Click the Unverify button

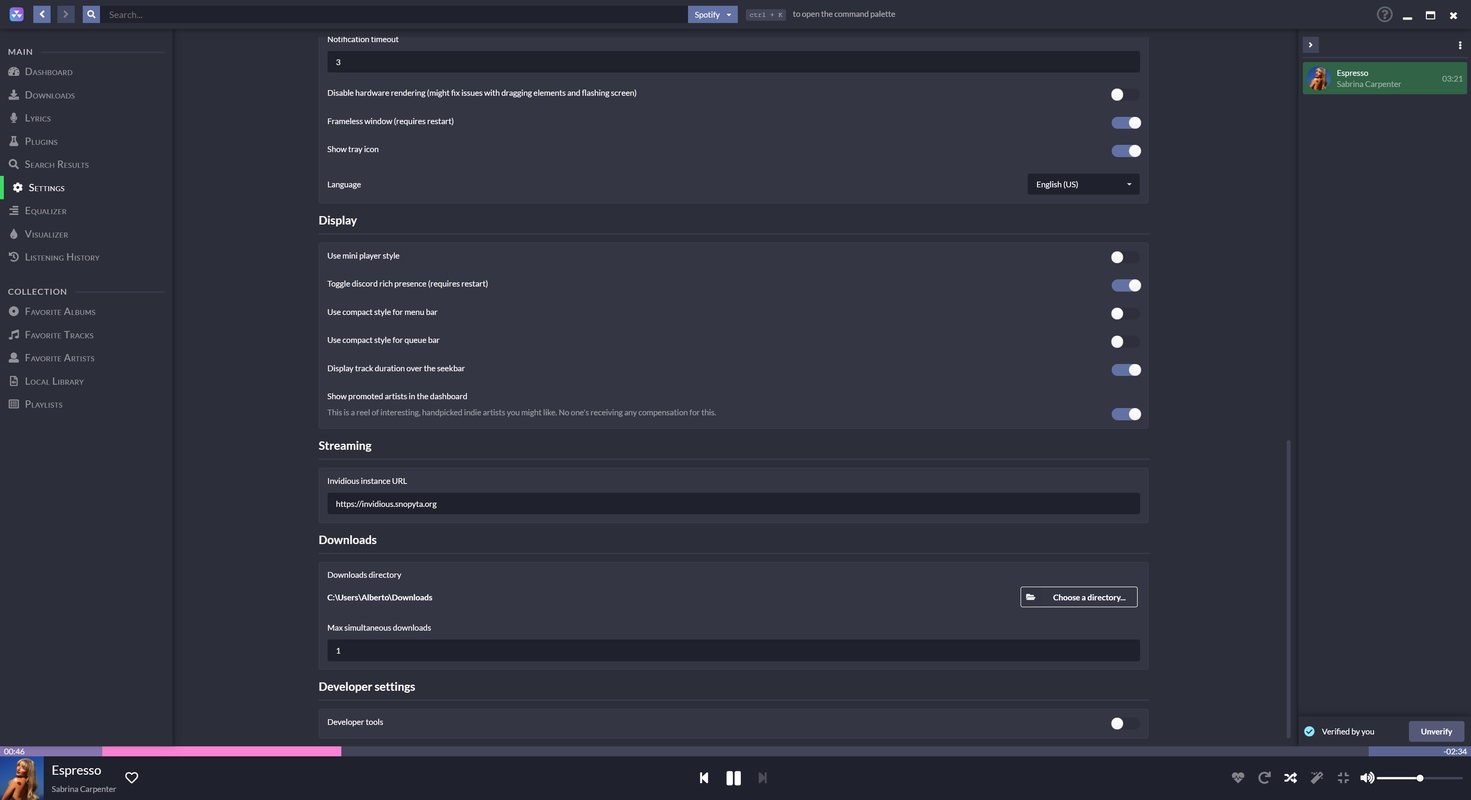[1435, 731]
